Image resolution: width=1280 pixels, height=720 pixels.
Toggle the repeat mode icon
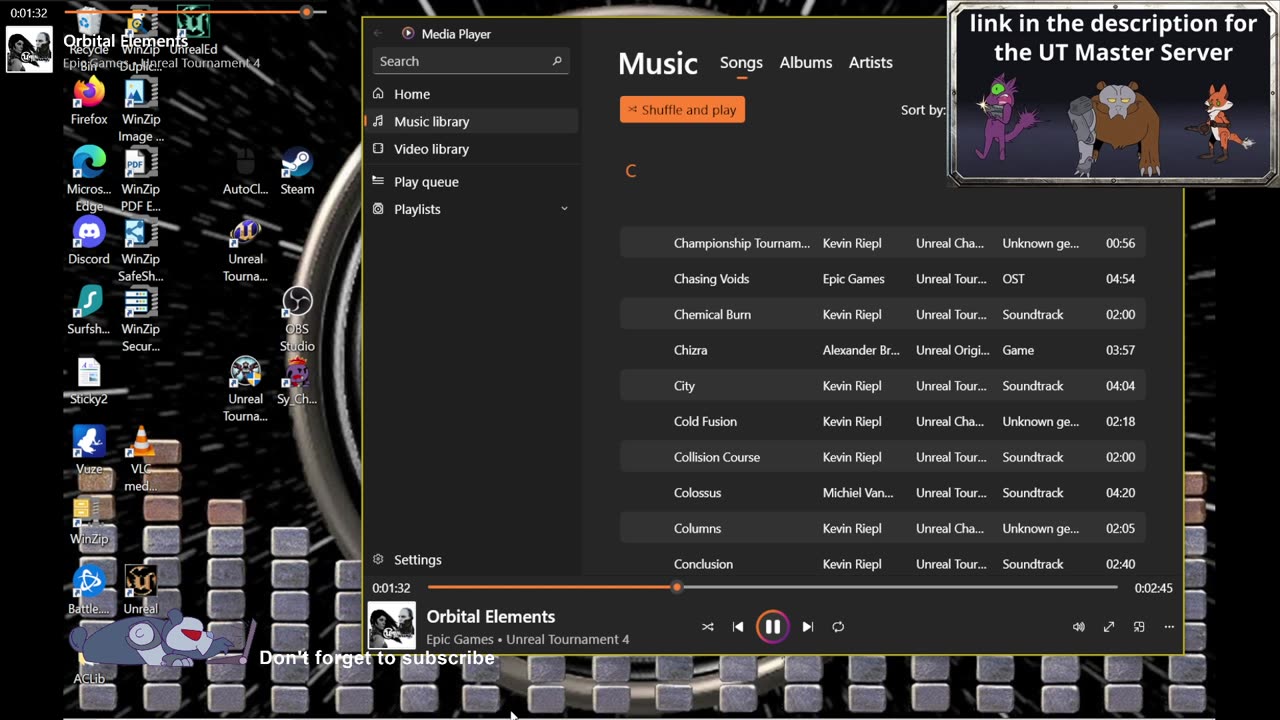pos(838,627)
